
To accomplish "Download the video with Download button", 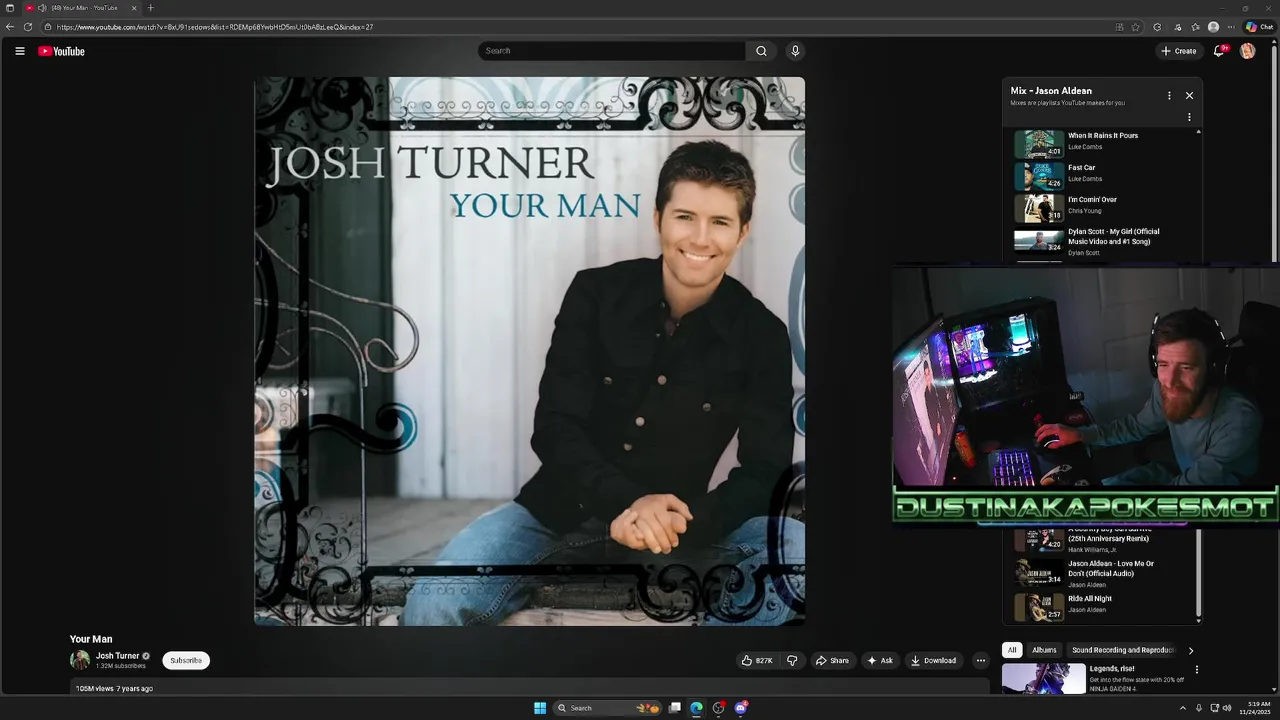I will (933, 660).
